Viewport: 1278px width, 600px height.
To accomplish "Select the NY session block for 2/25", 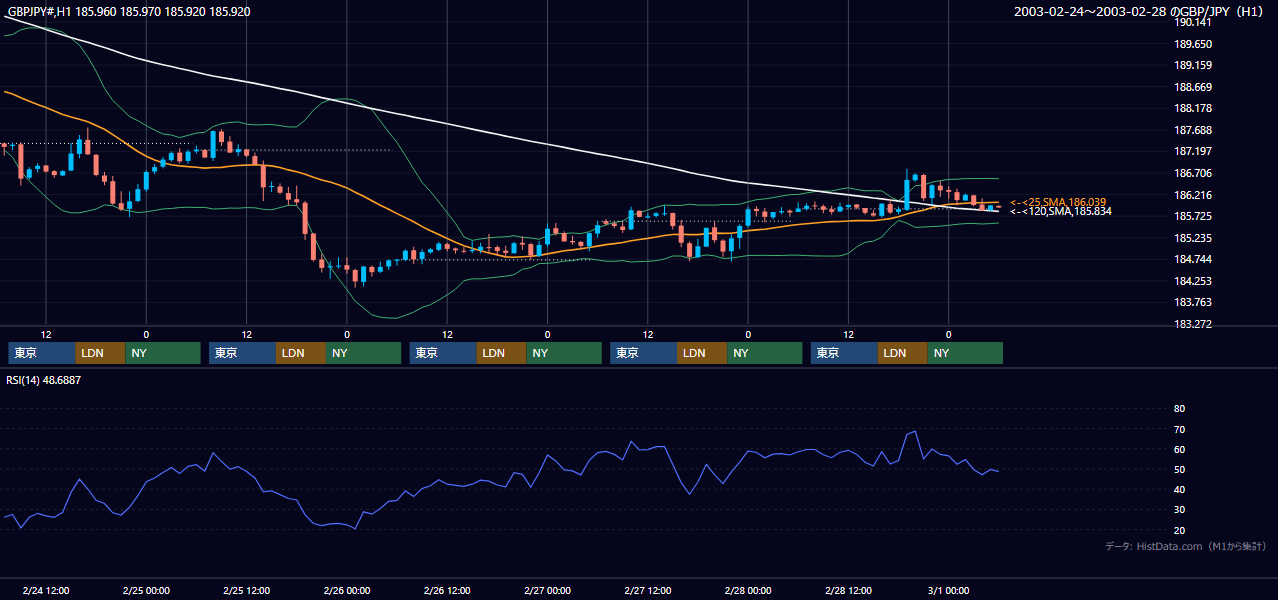I will [364, 353].
